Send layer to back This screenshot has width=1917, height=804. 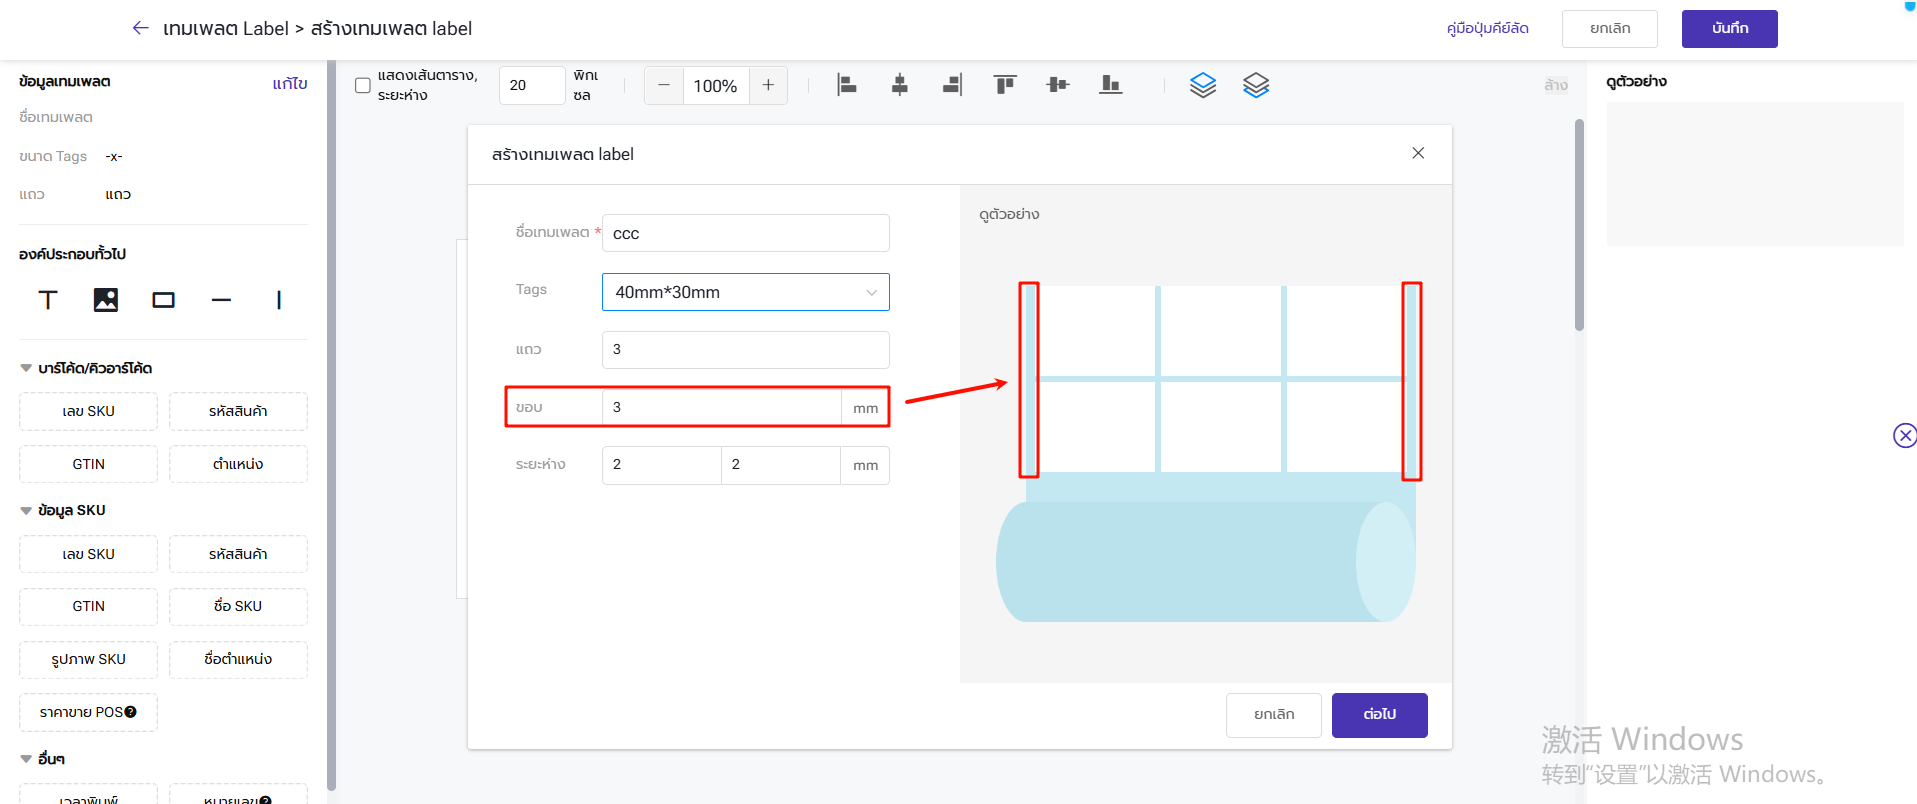[x=1256, y=85]
